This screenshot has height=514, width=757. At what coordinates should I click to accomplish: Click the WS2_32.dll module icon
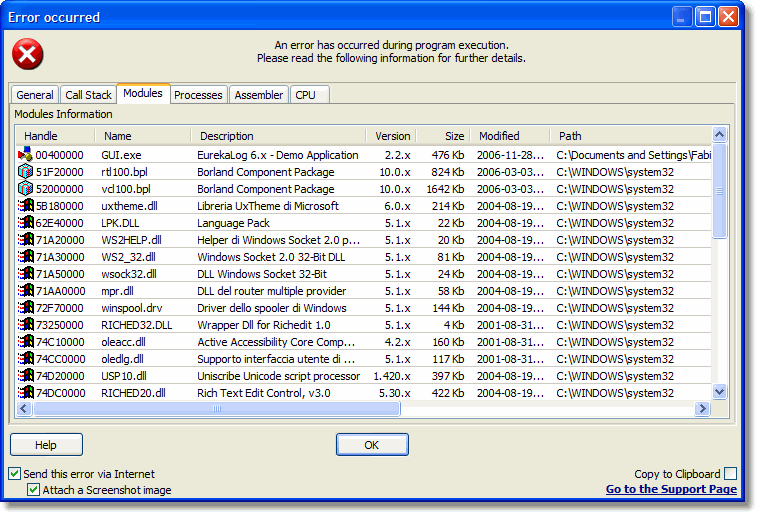(26, 257)
